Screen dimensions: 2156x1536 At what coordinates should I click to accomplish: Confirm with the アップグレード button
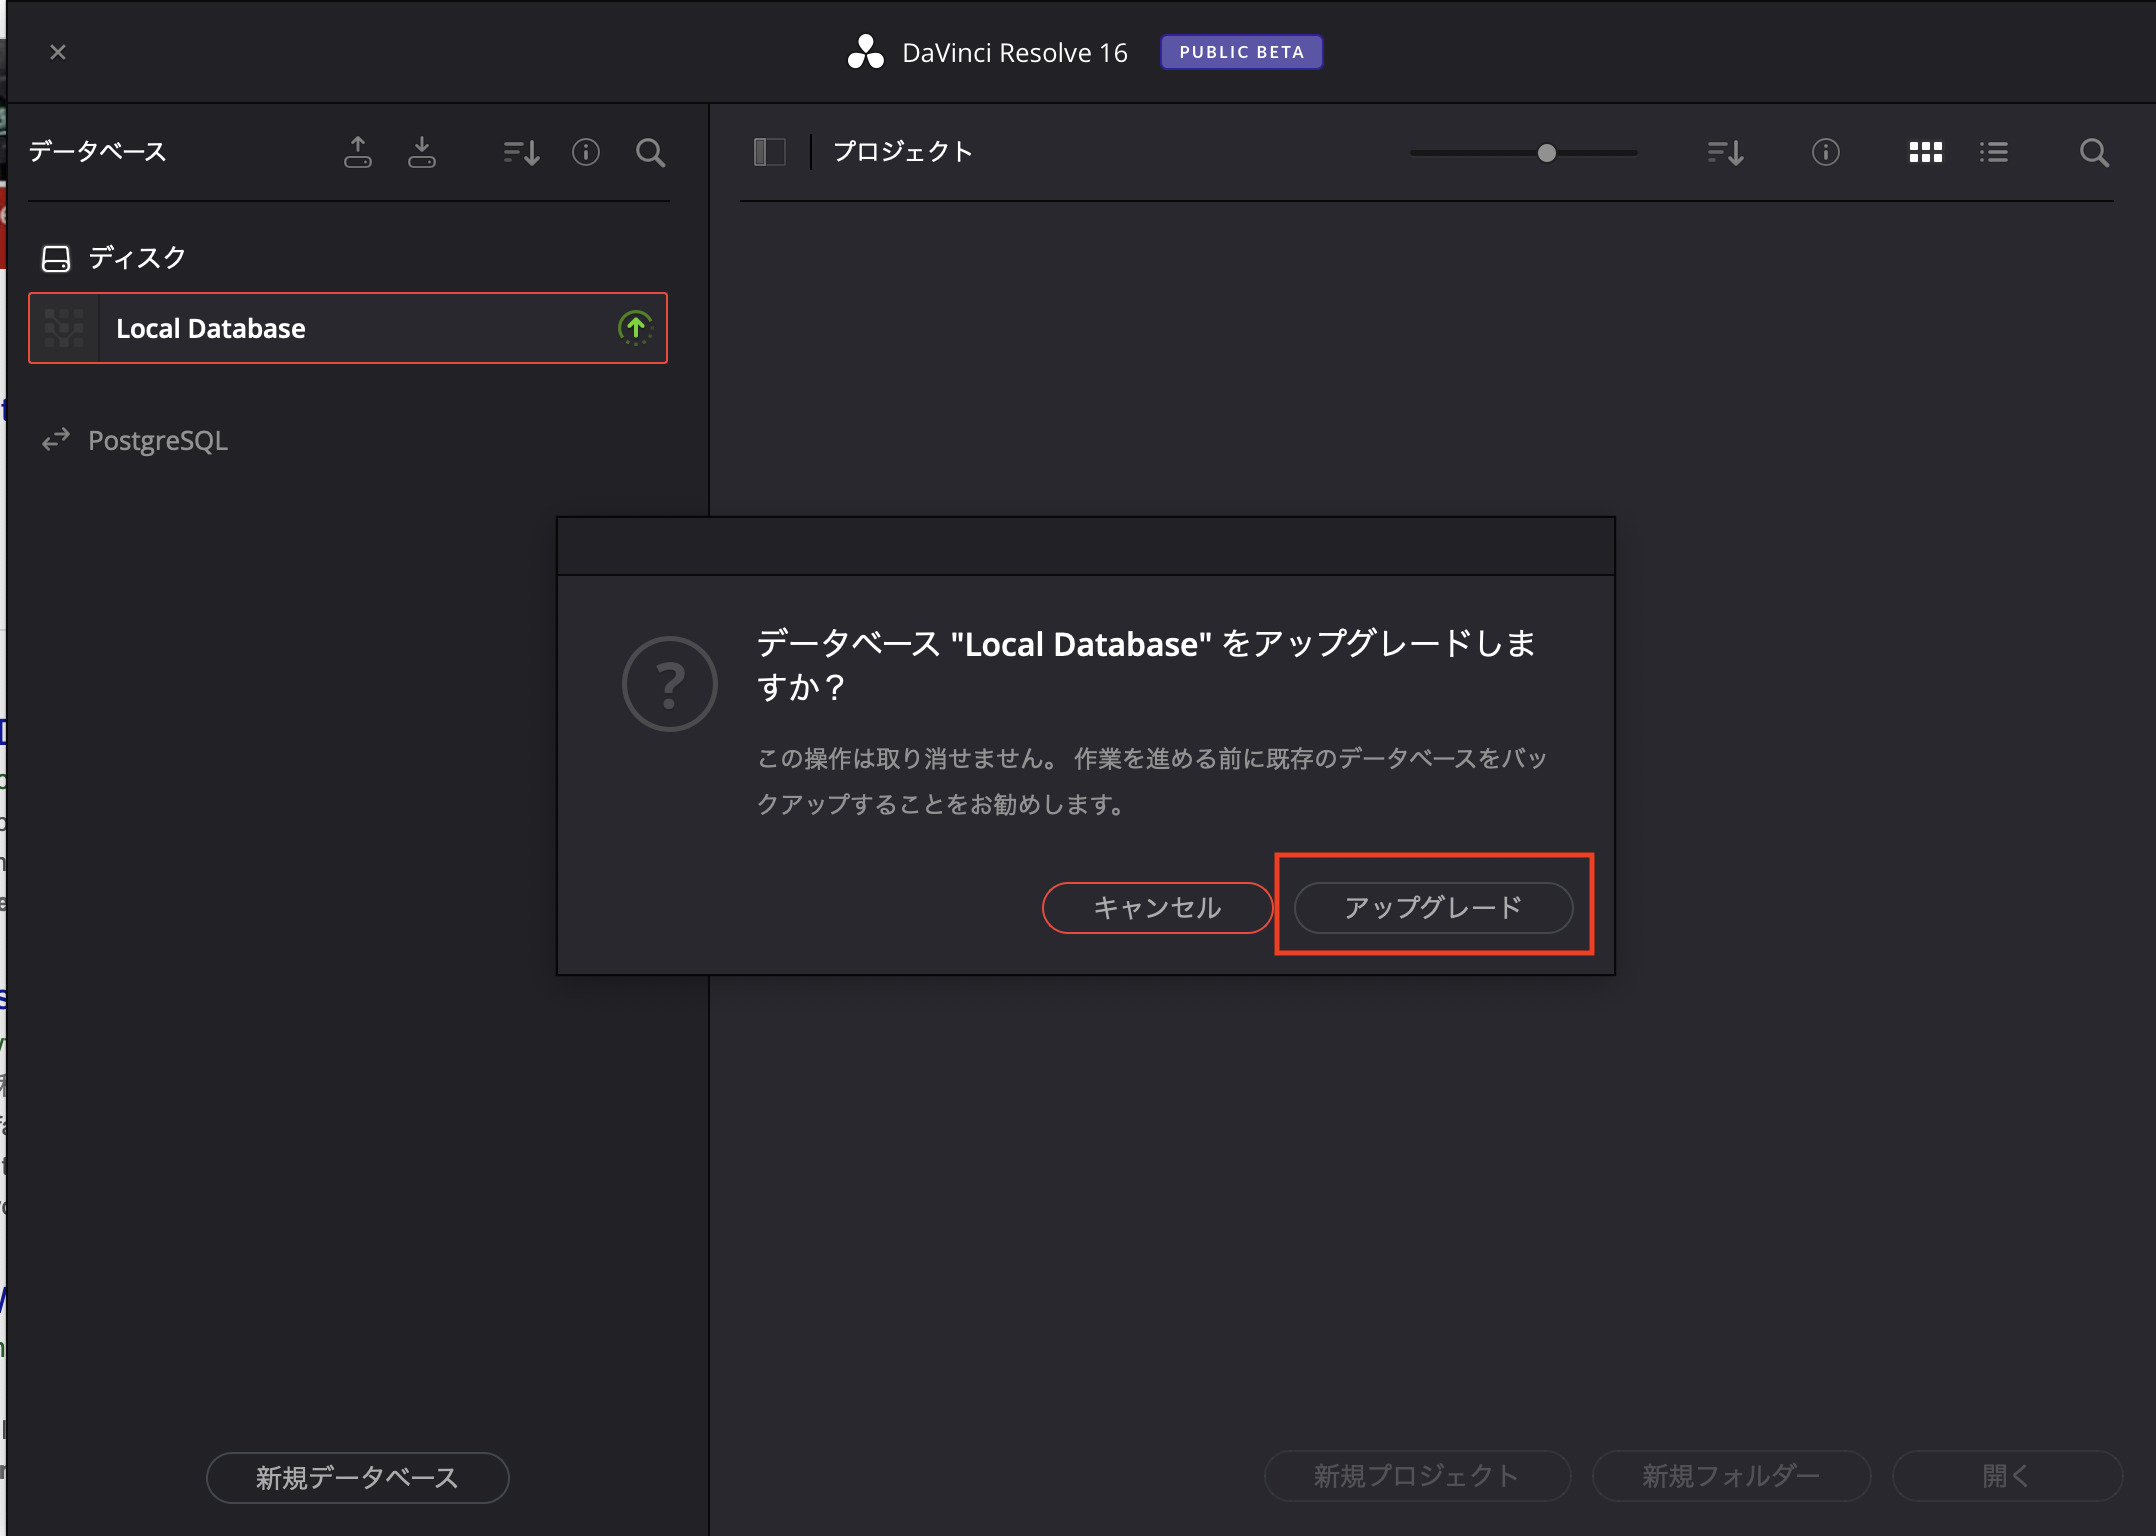(x=1432, y=907)
